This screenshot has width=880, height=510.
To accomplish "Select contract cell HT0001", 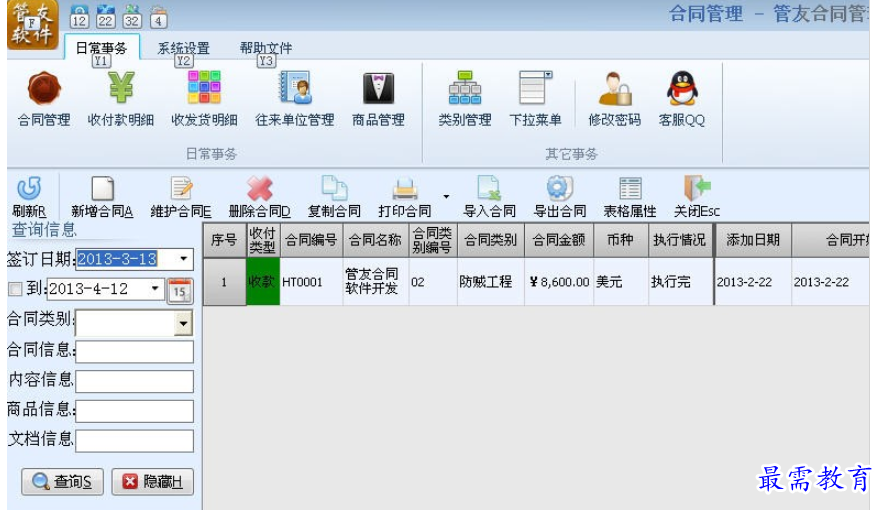I will pos(311,282).
